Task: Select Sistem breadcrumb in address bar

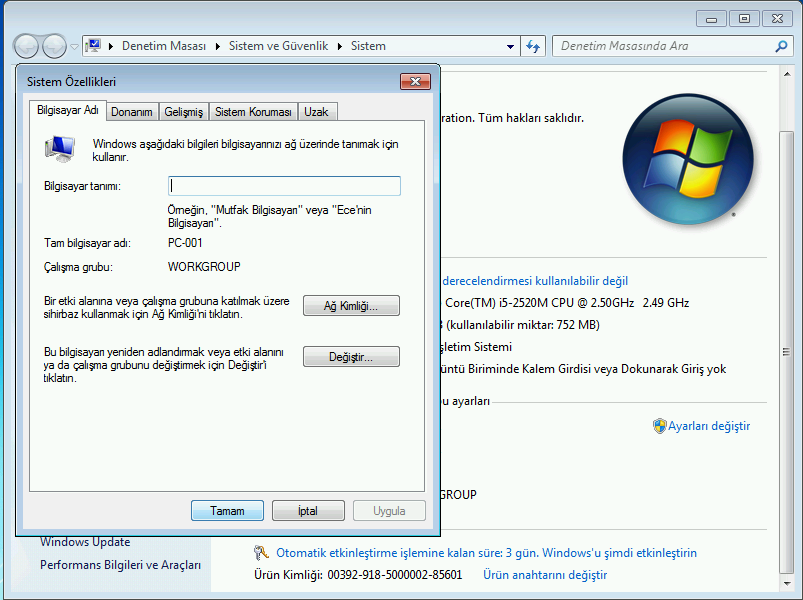Action: pos(368,46)
